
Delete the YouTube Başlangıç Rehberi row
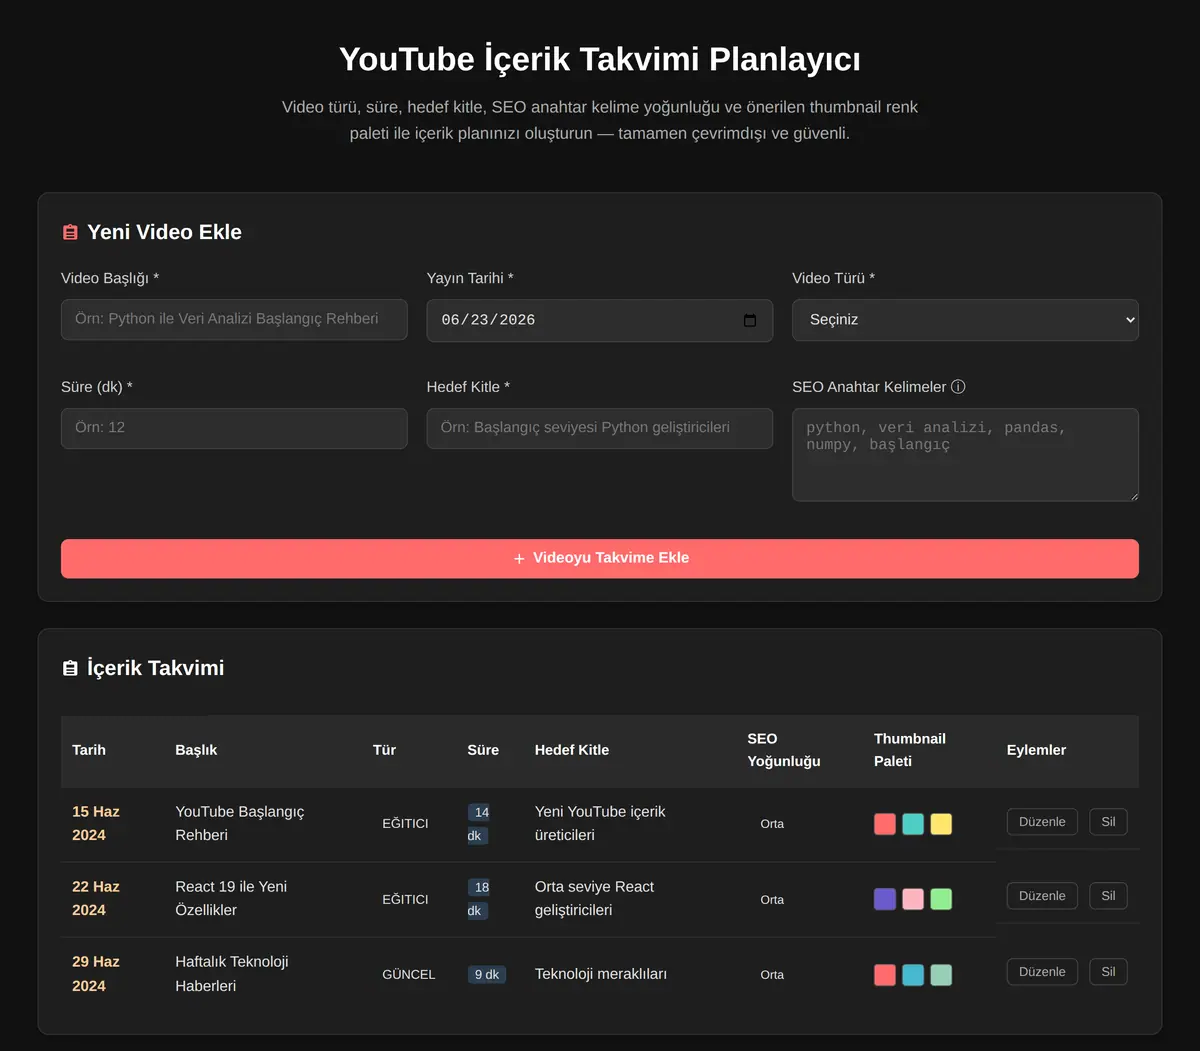coord(1108,822)
